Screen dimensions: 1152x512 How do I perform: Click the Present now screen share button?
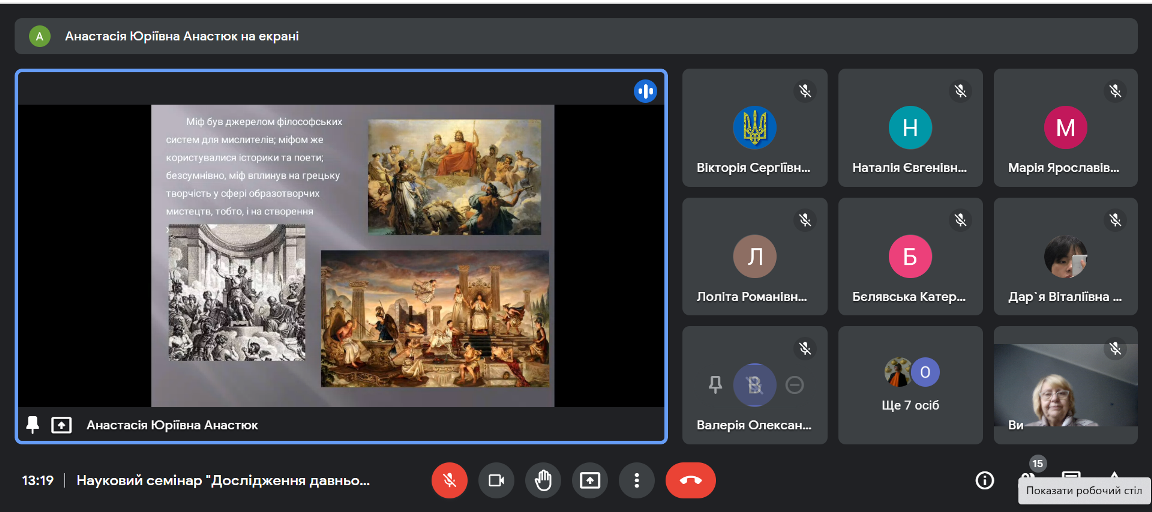(590, 480)
